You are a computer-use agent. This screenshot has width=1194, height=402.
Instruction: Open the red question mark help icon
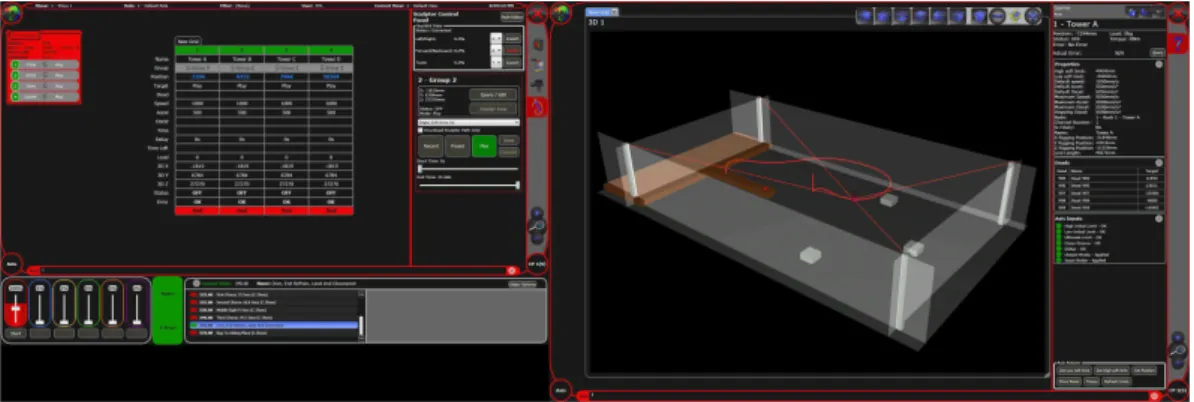(1177, 43)
